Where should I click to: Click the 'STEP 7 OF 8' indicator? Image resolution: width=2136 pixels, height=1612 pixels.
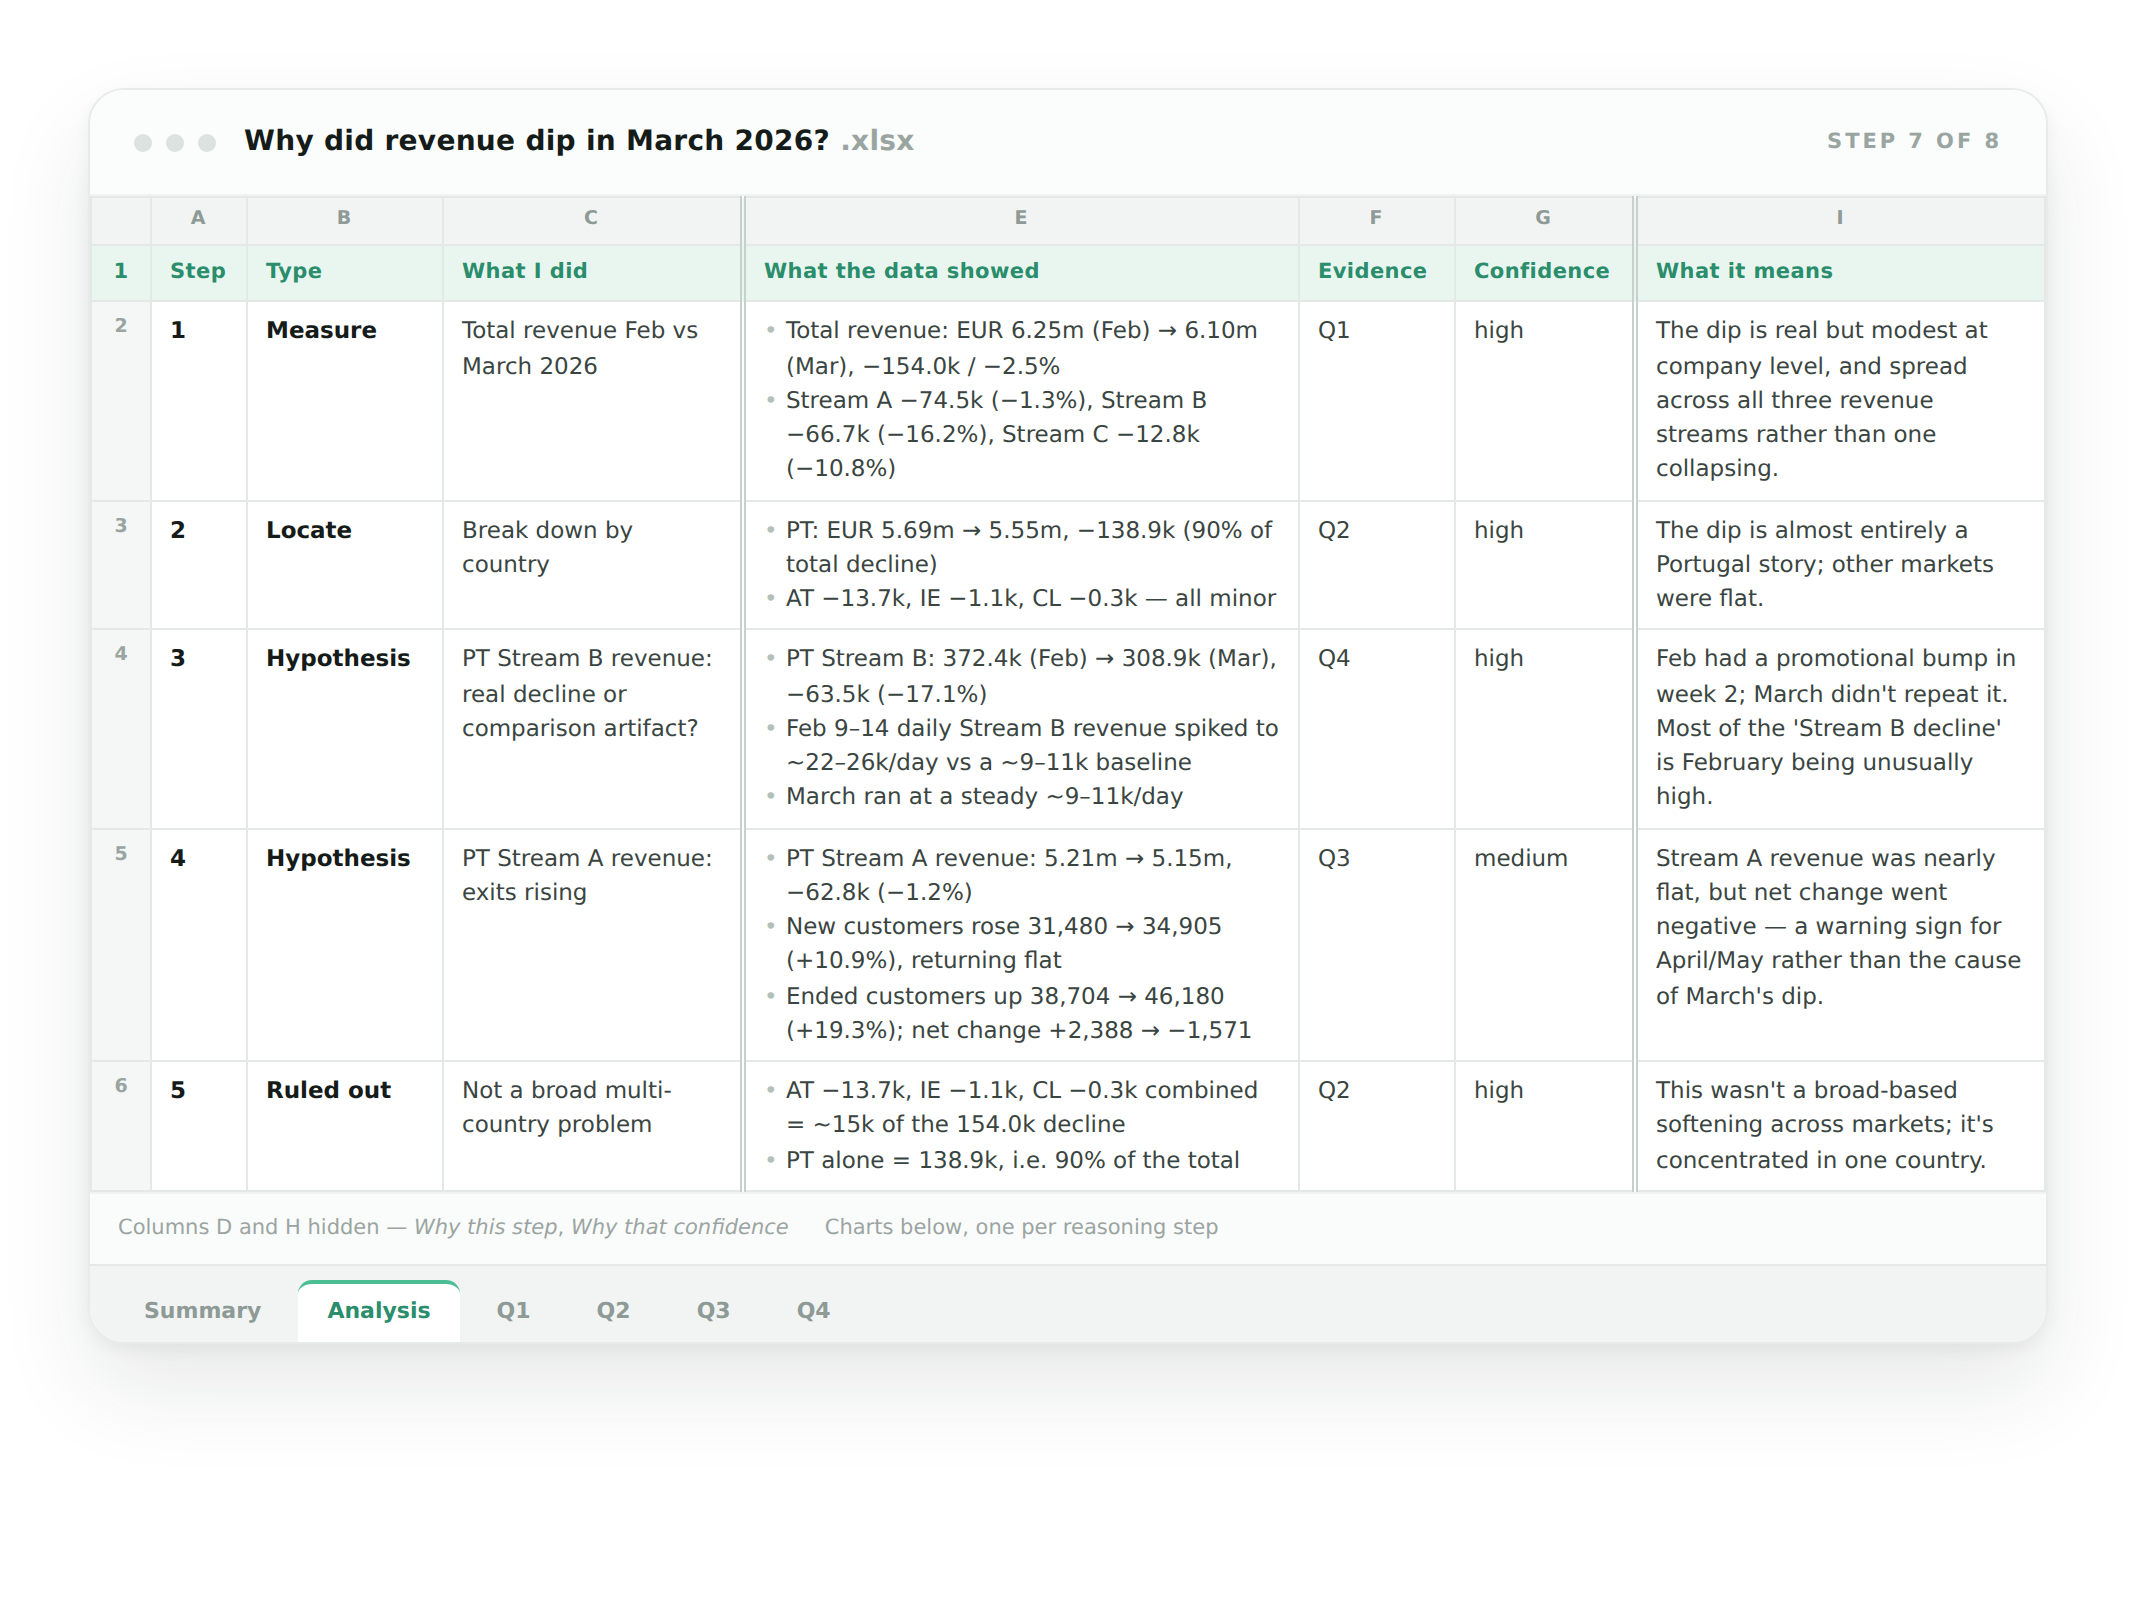point(1913,141)
